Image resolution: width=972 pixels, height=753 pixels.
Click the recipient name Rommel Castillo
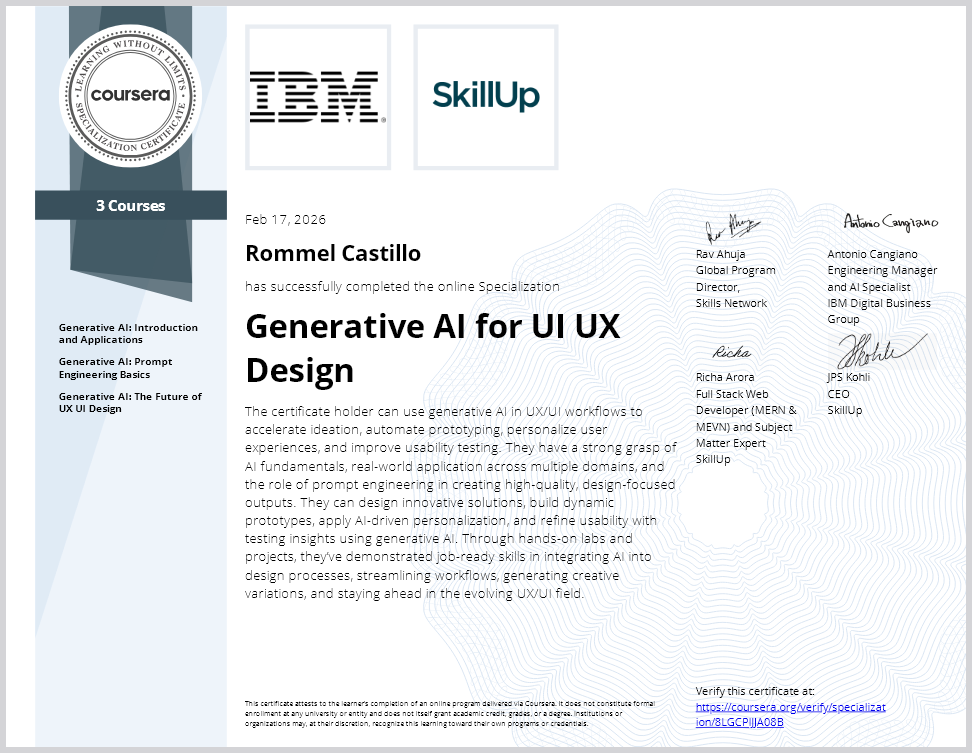pos(333,253)
